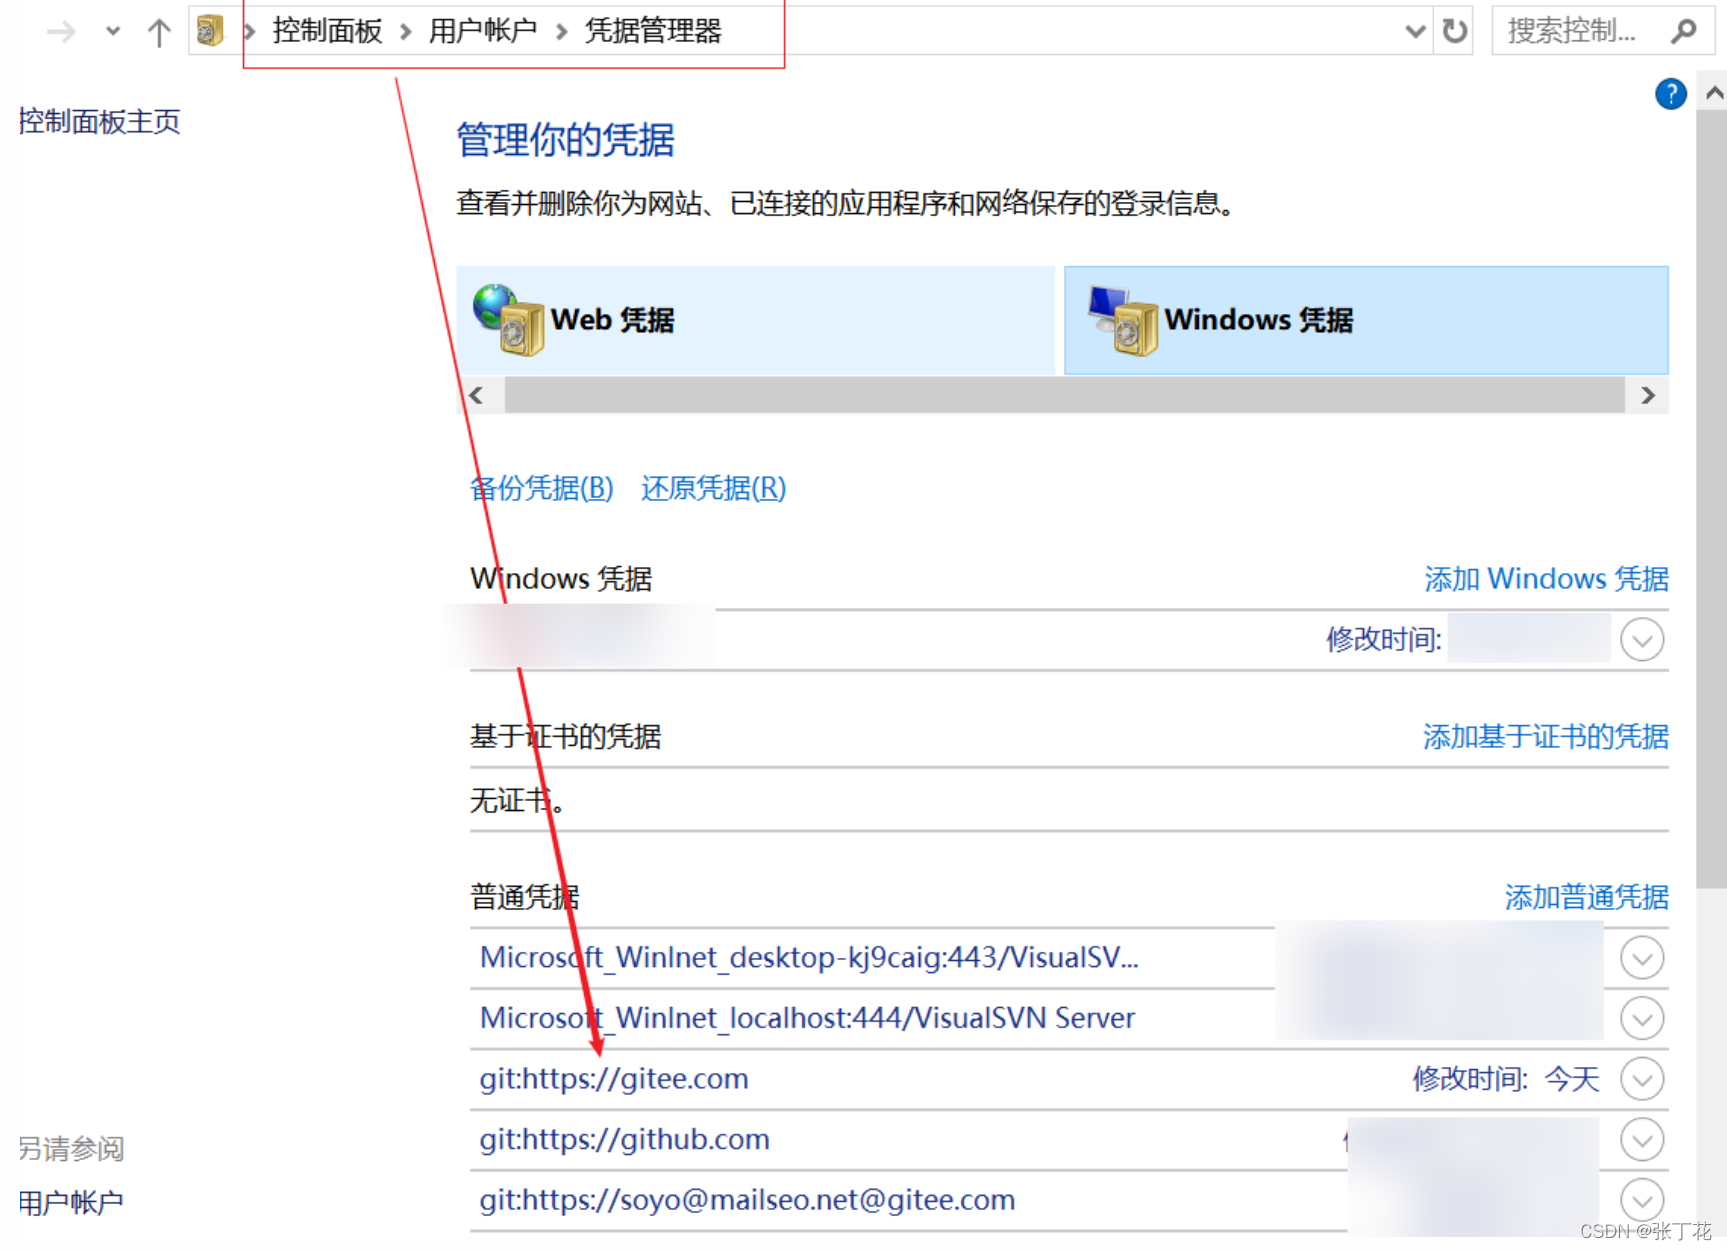Click 备份凭据(B) link
Image resolution: width=1727 pixels, height=1250 pixels.
coord(541,488)
